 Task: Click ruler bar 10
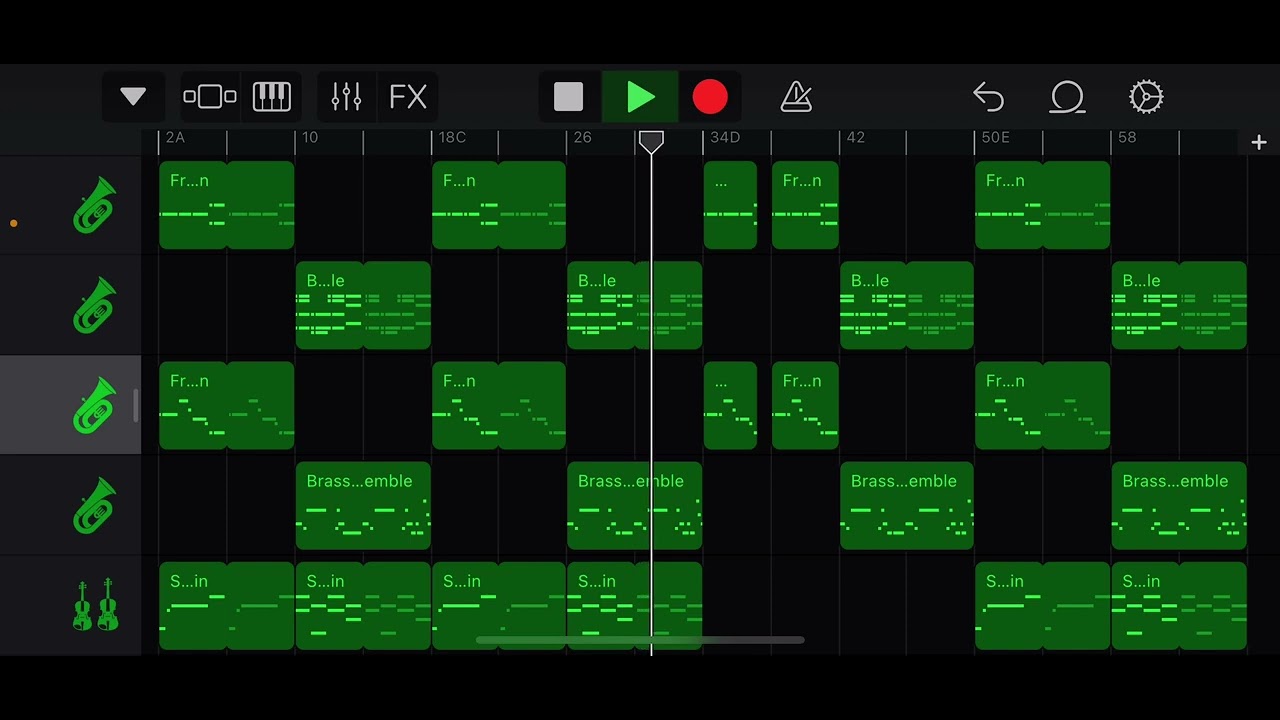(x=310, y=137)
